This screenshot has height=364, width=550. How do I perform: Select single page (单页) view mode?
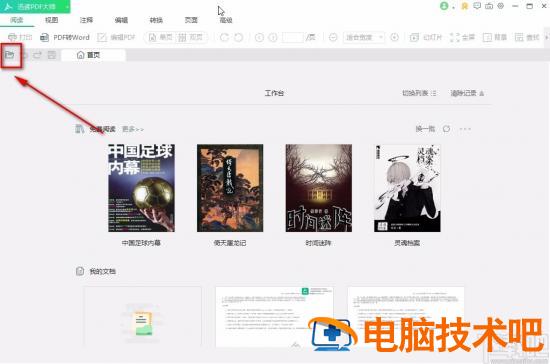point(161,37)
